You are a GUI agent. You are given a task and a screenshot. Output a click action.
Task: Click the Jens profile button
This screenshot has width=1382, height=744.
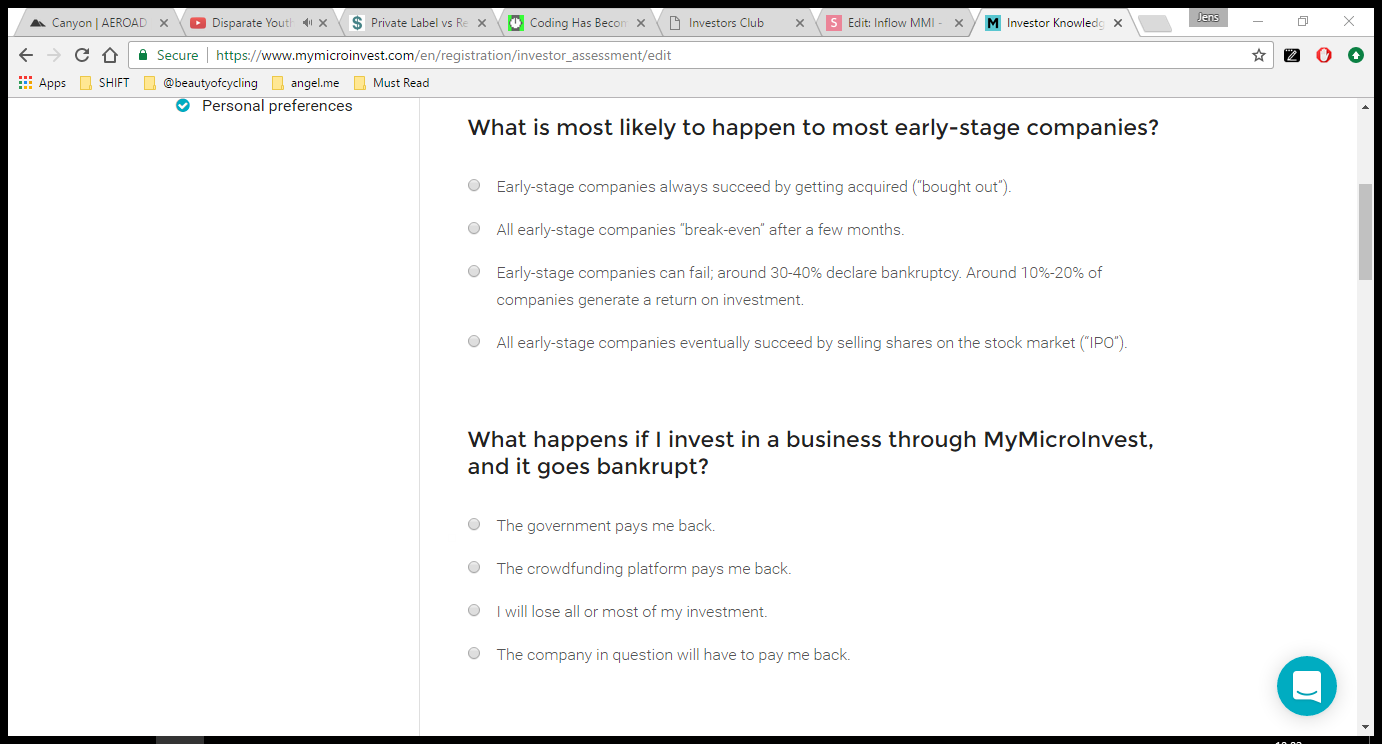pos(1208,17)
